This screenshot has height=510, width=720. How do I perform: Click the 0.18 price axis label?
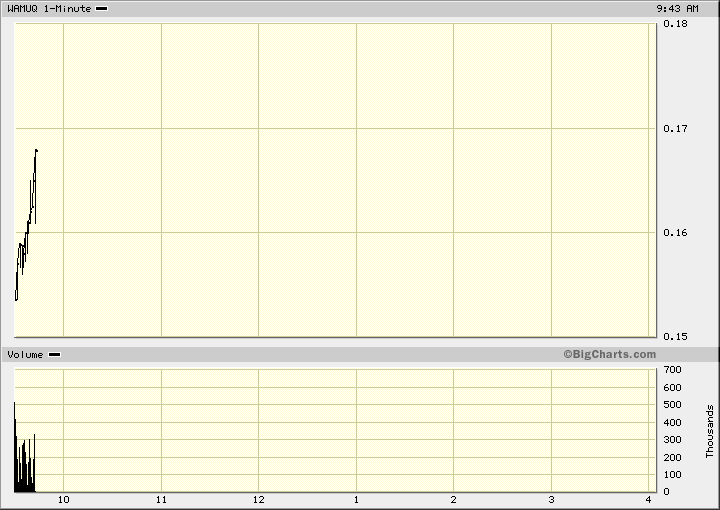[675, 24]
